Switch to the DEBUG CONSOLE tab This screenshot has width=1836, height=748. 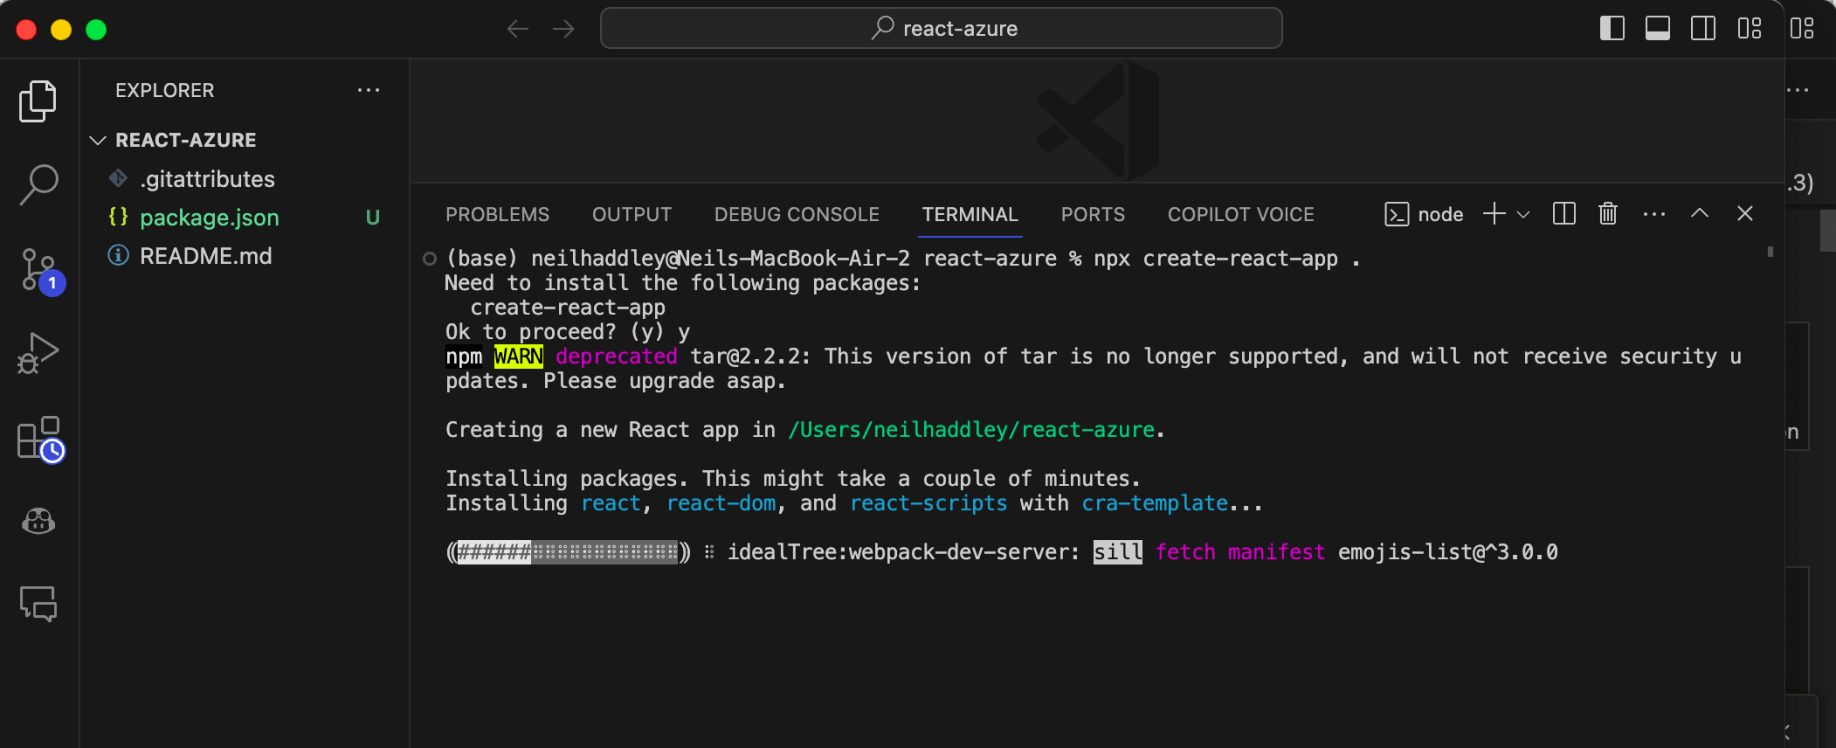[796, 214]
